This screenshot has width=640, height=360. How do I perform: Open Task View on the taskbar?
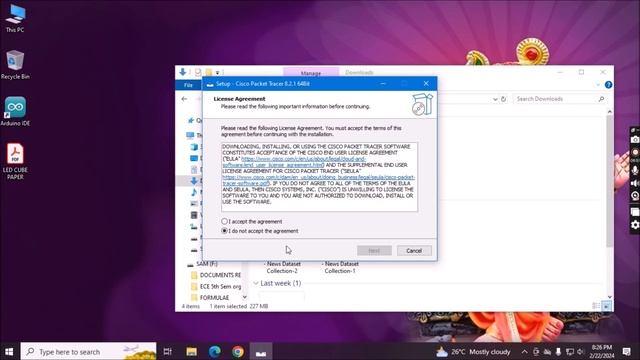(x=168, y=351)
